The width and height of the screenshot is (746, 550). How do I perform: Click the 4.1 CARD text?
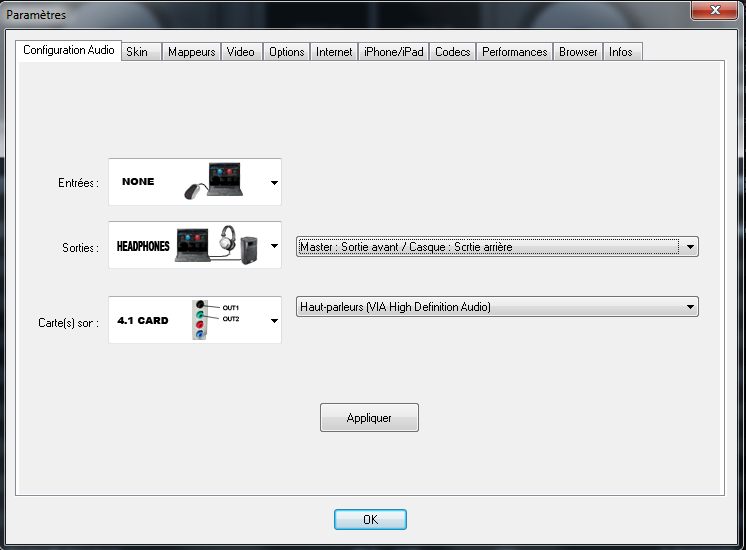pyautogui.click(x=143, y=321)
